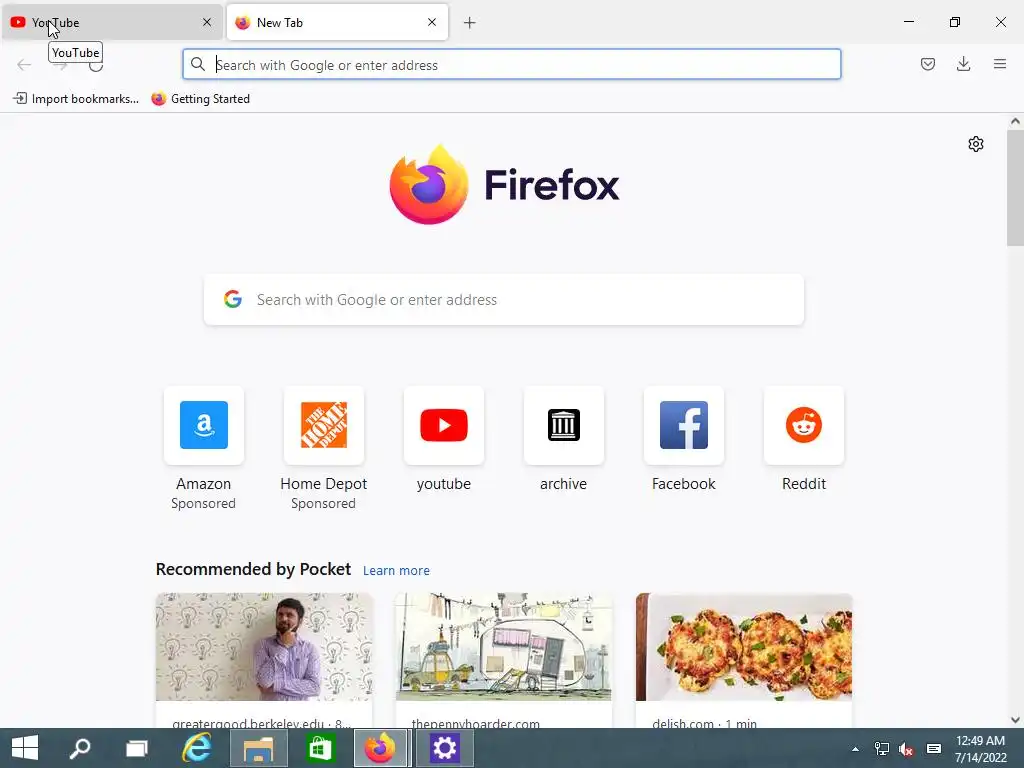Open Microsoft Store from taskbar

click(319, 748)
